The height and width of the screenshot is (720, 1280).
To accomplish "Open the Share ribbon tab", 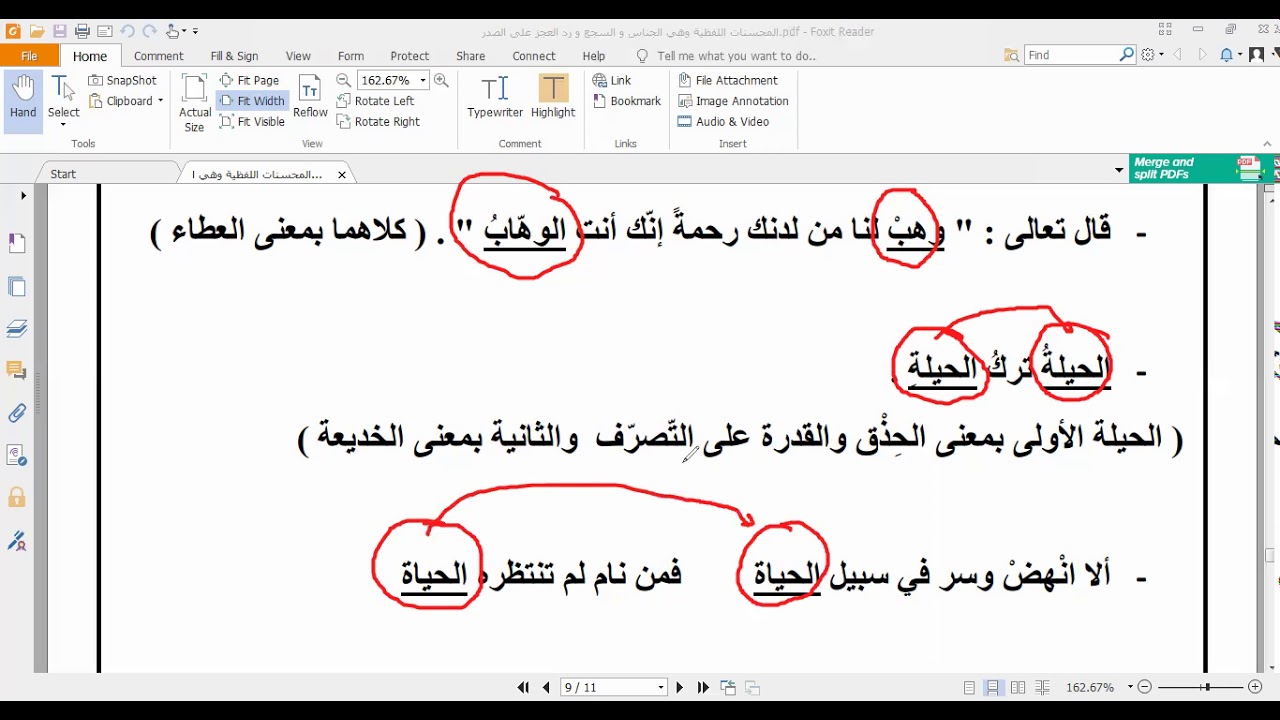I will 471,56.
